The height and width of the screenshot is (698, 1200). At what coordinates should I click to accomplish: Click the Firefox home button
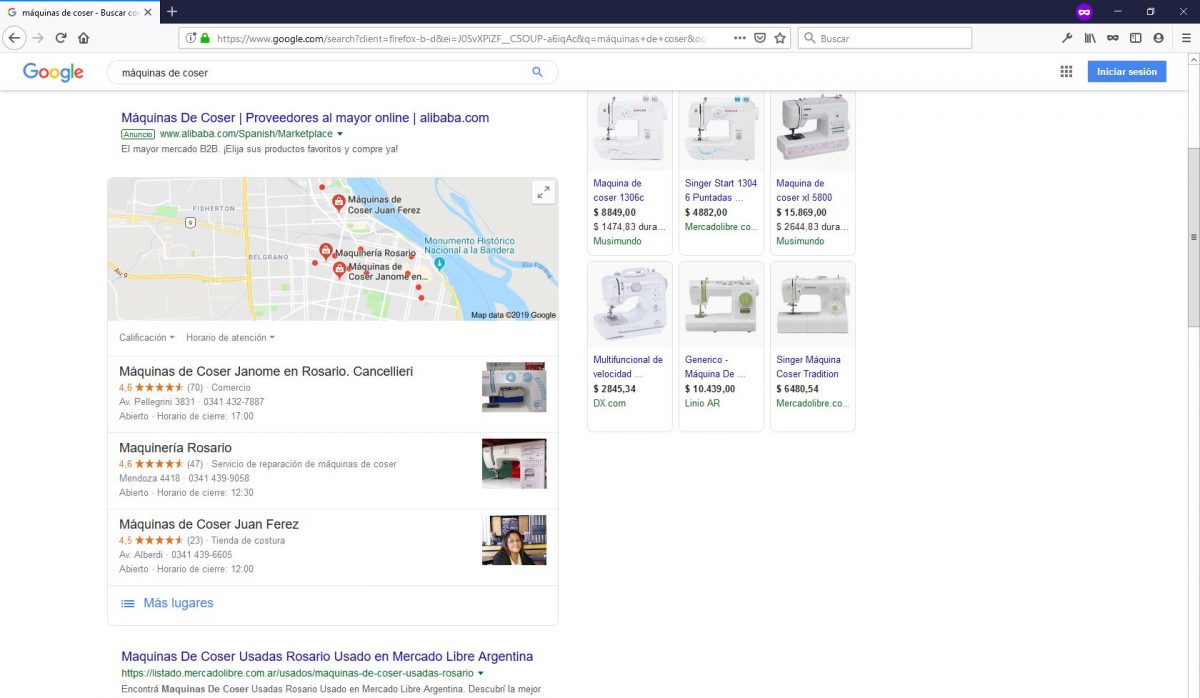tap(83, 38)
